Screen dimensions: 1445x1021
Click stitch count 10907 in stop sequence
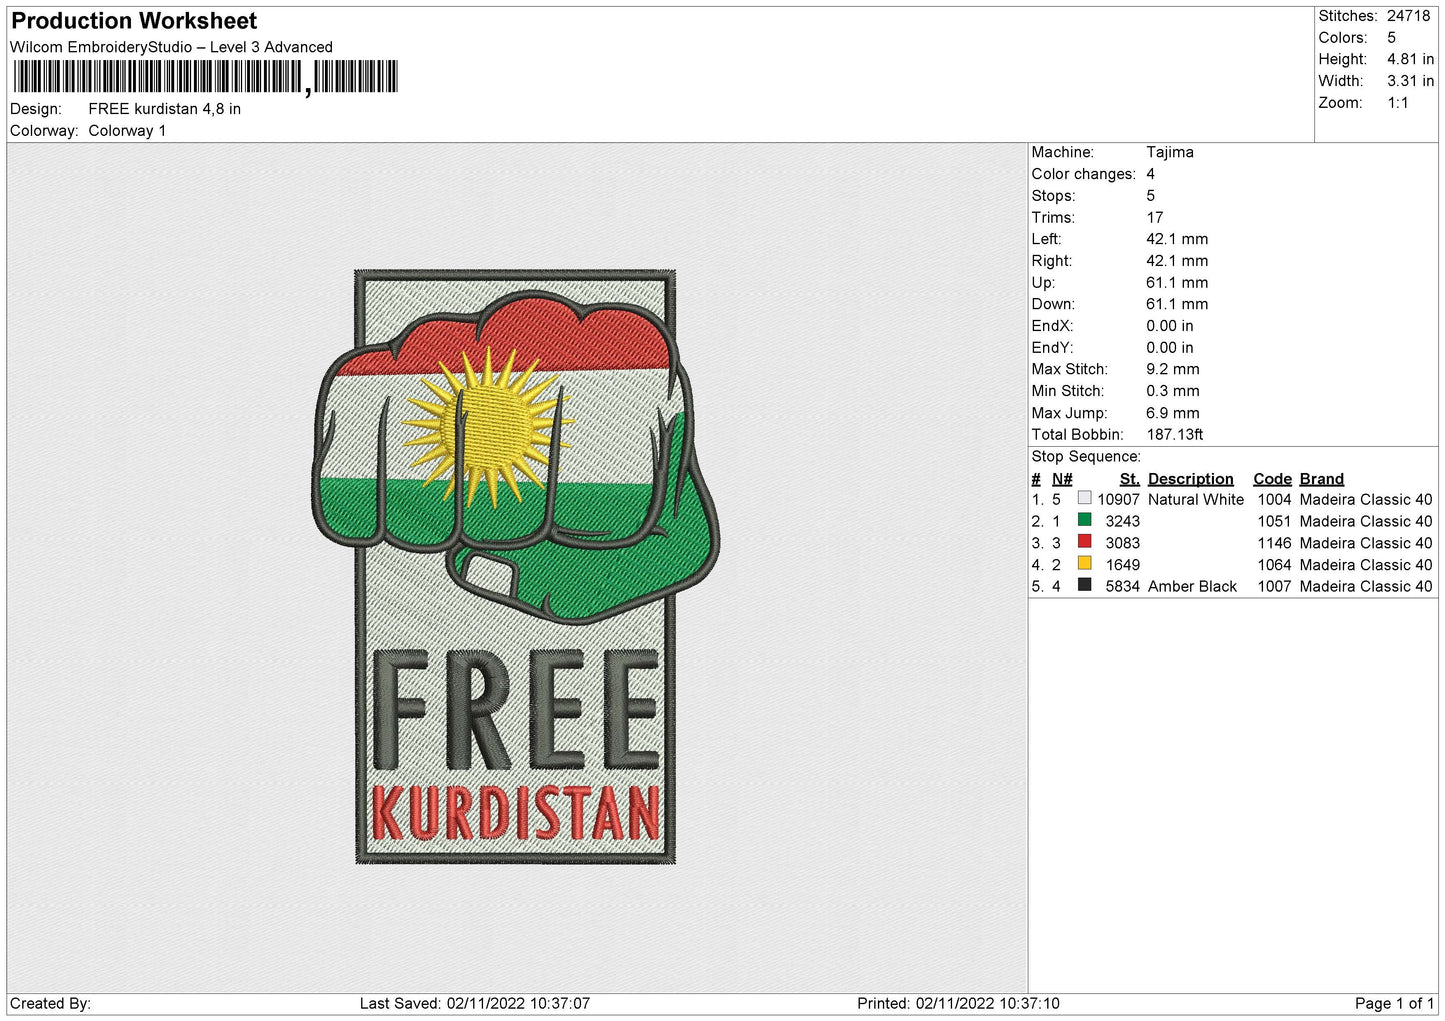[1118, 500]
